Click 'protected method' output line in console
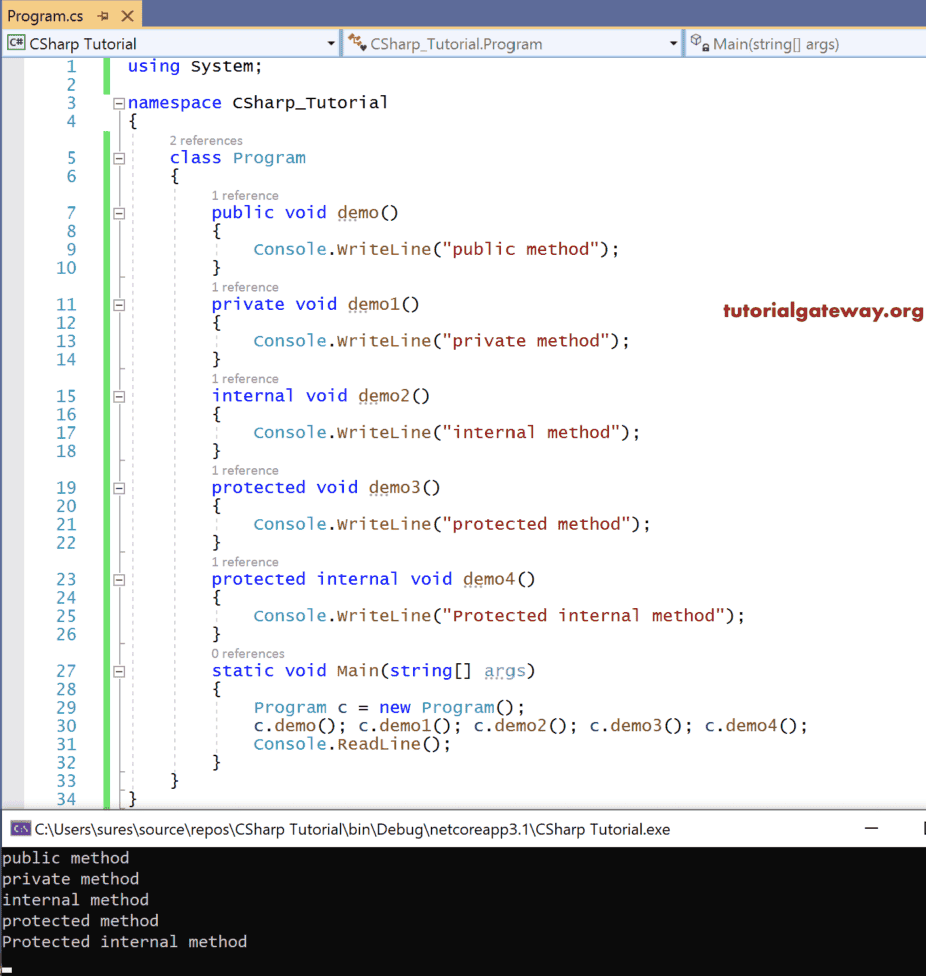The width and height of the screenshot is (926, 976). click(x=80, y=921)
